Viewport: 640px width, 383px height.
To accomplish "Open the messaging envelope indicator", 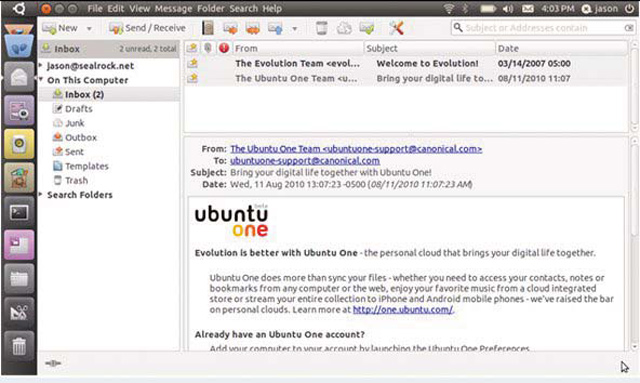I will tap(527, 8).
